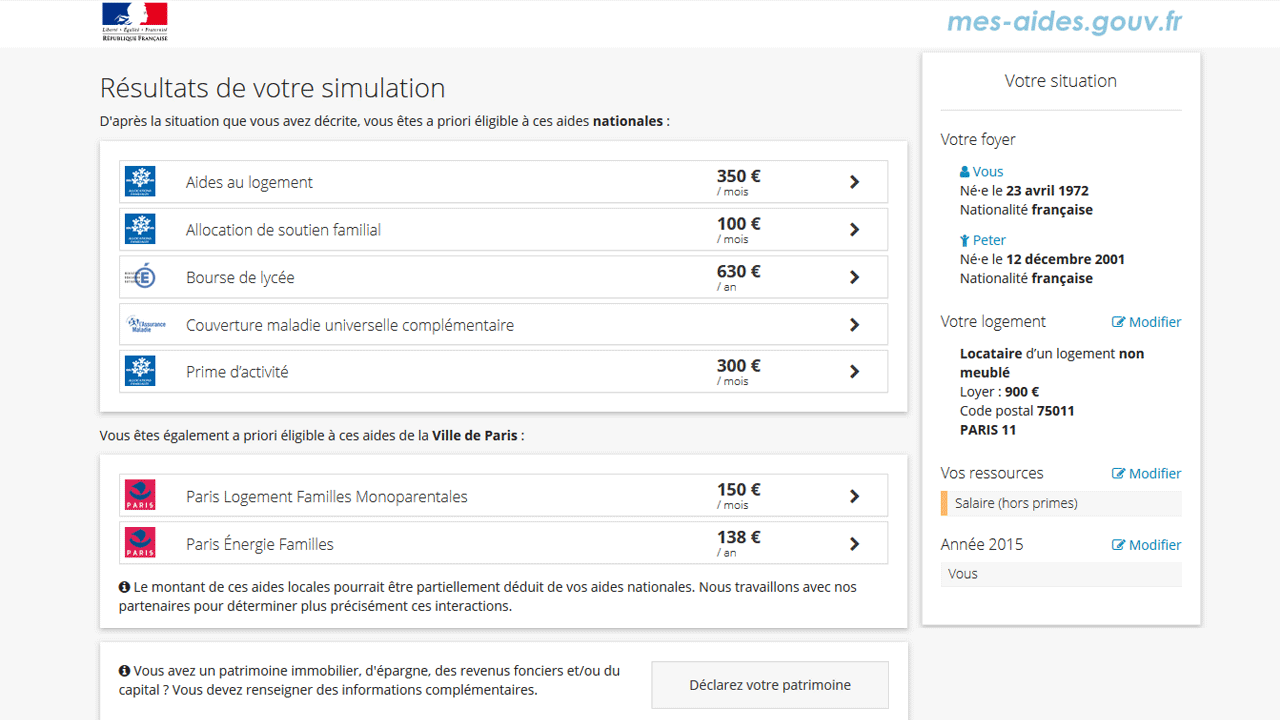
Task: Select the Salaire (hors primes) resource row
Action: click(1061, 503)
